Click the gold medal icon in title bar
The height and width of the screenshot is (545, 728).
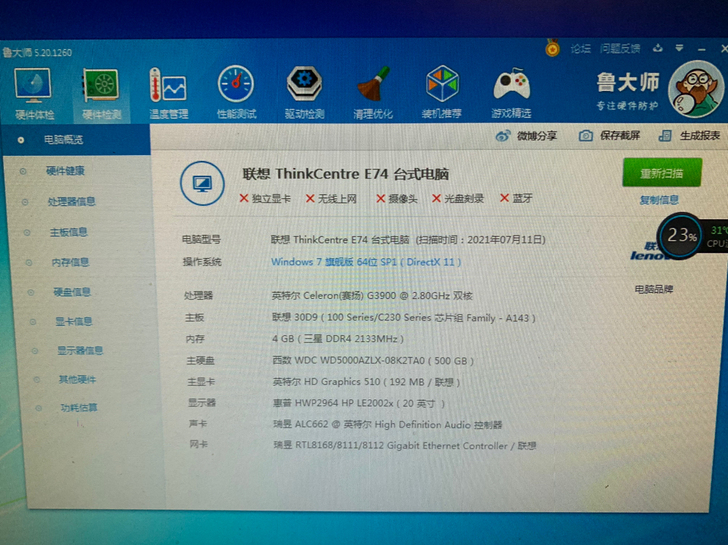click(552, 48)
